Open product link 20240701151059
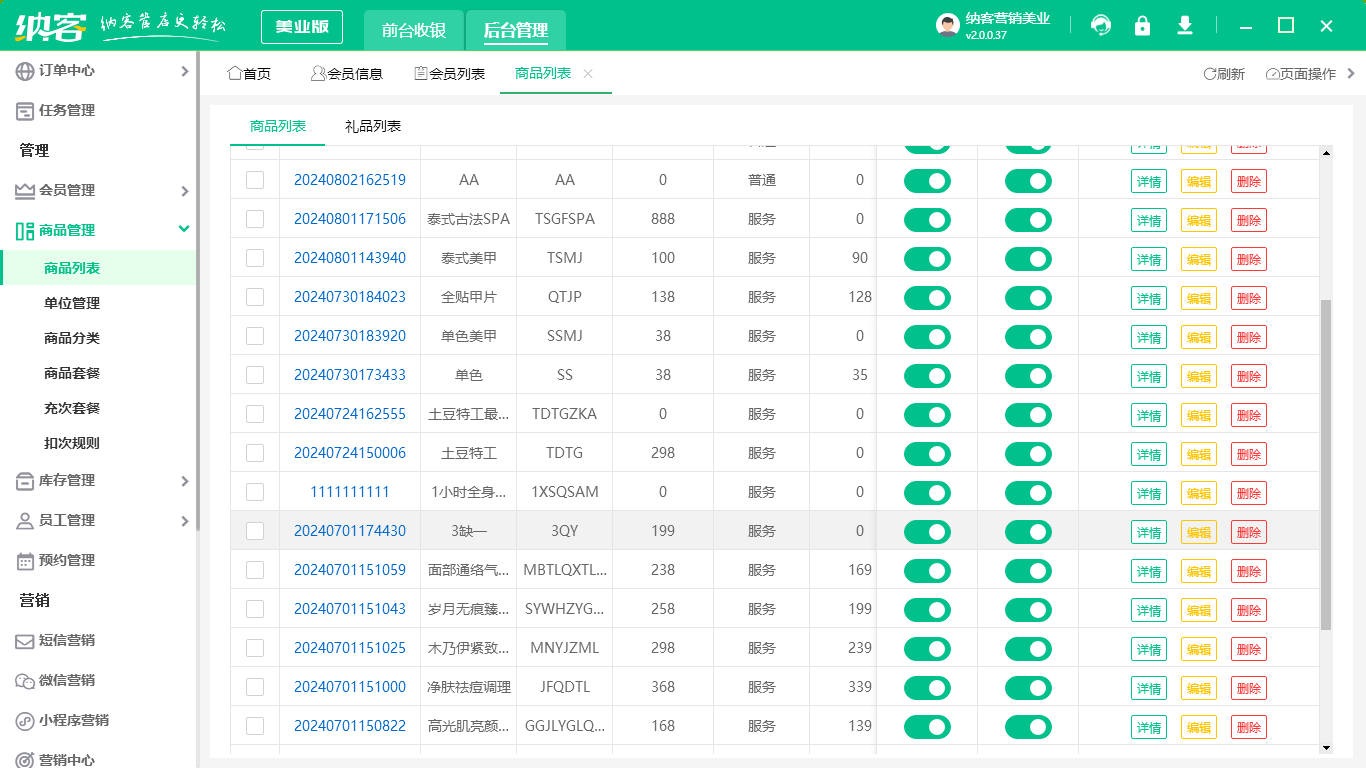The image size is (1366, 768). click(x=350, y=570)
